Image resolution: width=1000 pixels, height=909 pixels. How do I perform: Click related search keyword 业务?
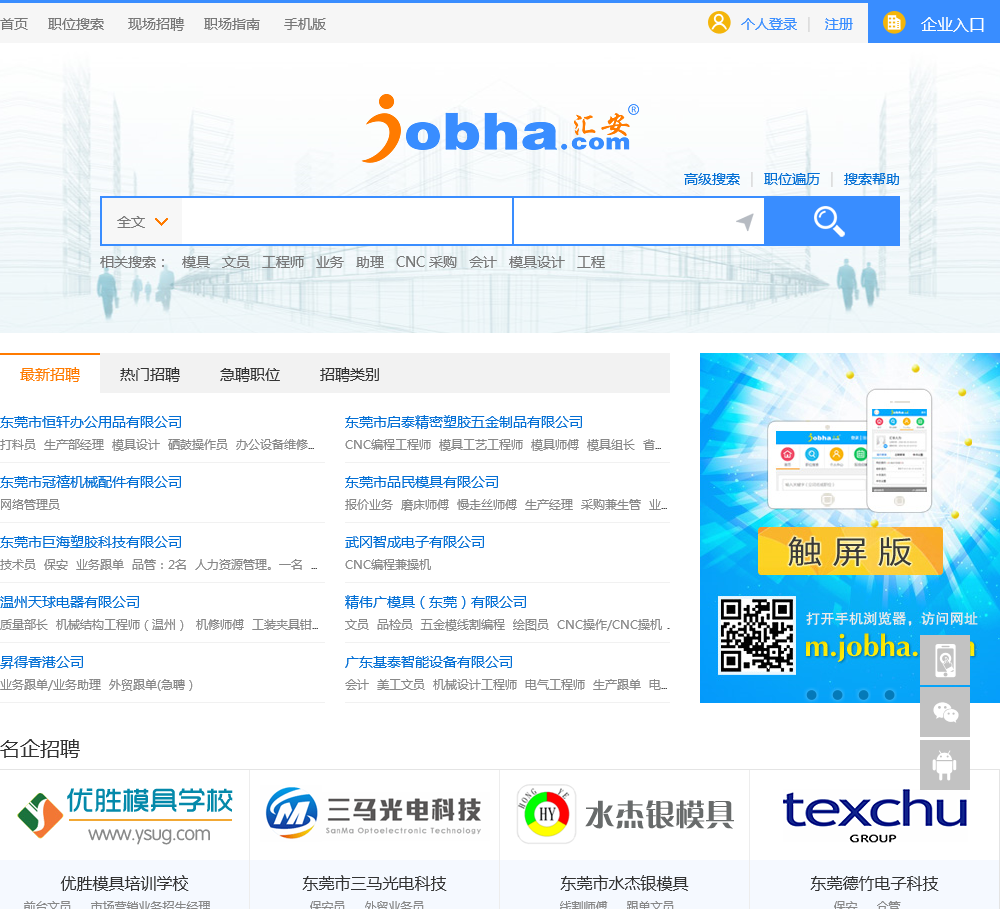(x=330, y=262)
